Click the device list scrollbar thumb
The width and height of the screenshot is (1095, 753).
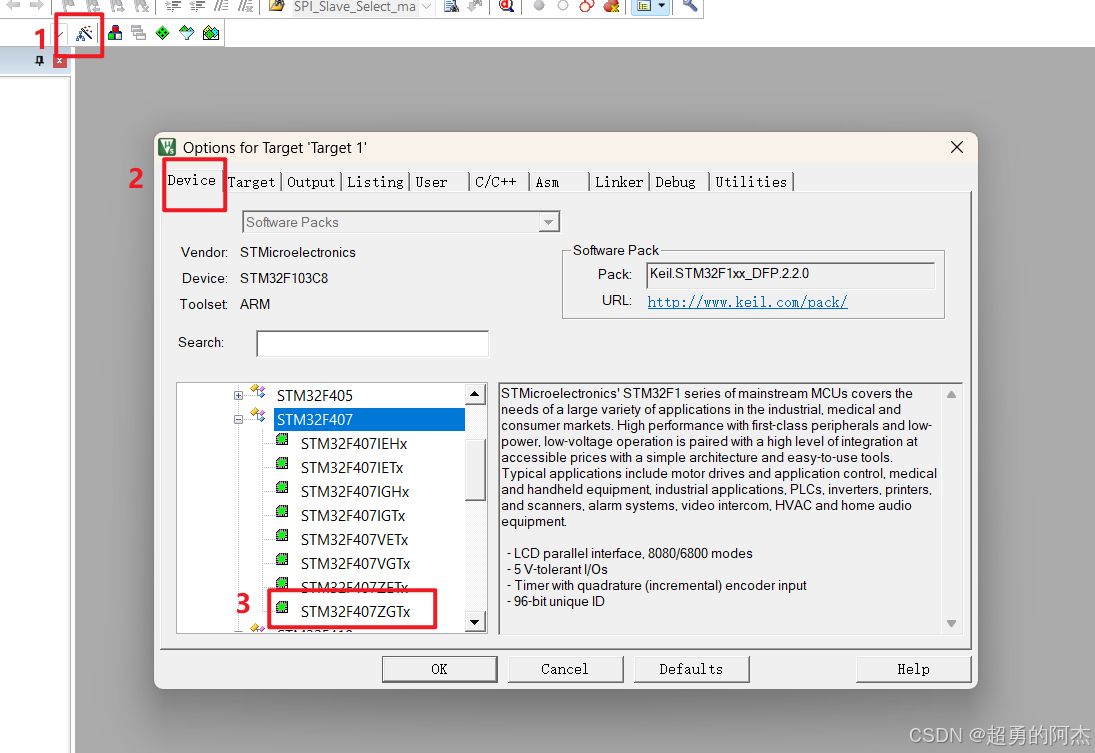pyautogui.click(x=475, y=469)
